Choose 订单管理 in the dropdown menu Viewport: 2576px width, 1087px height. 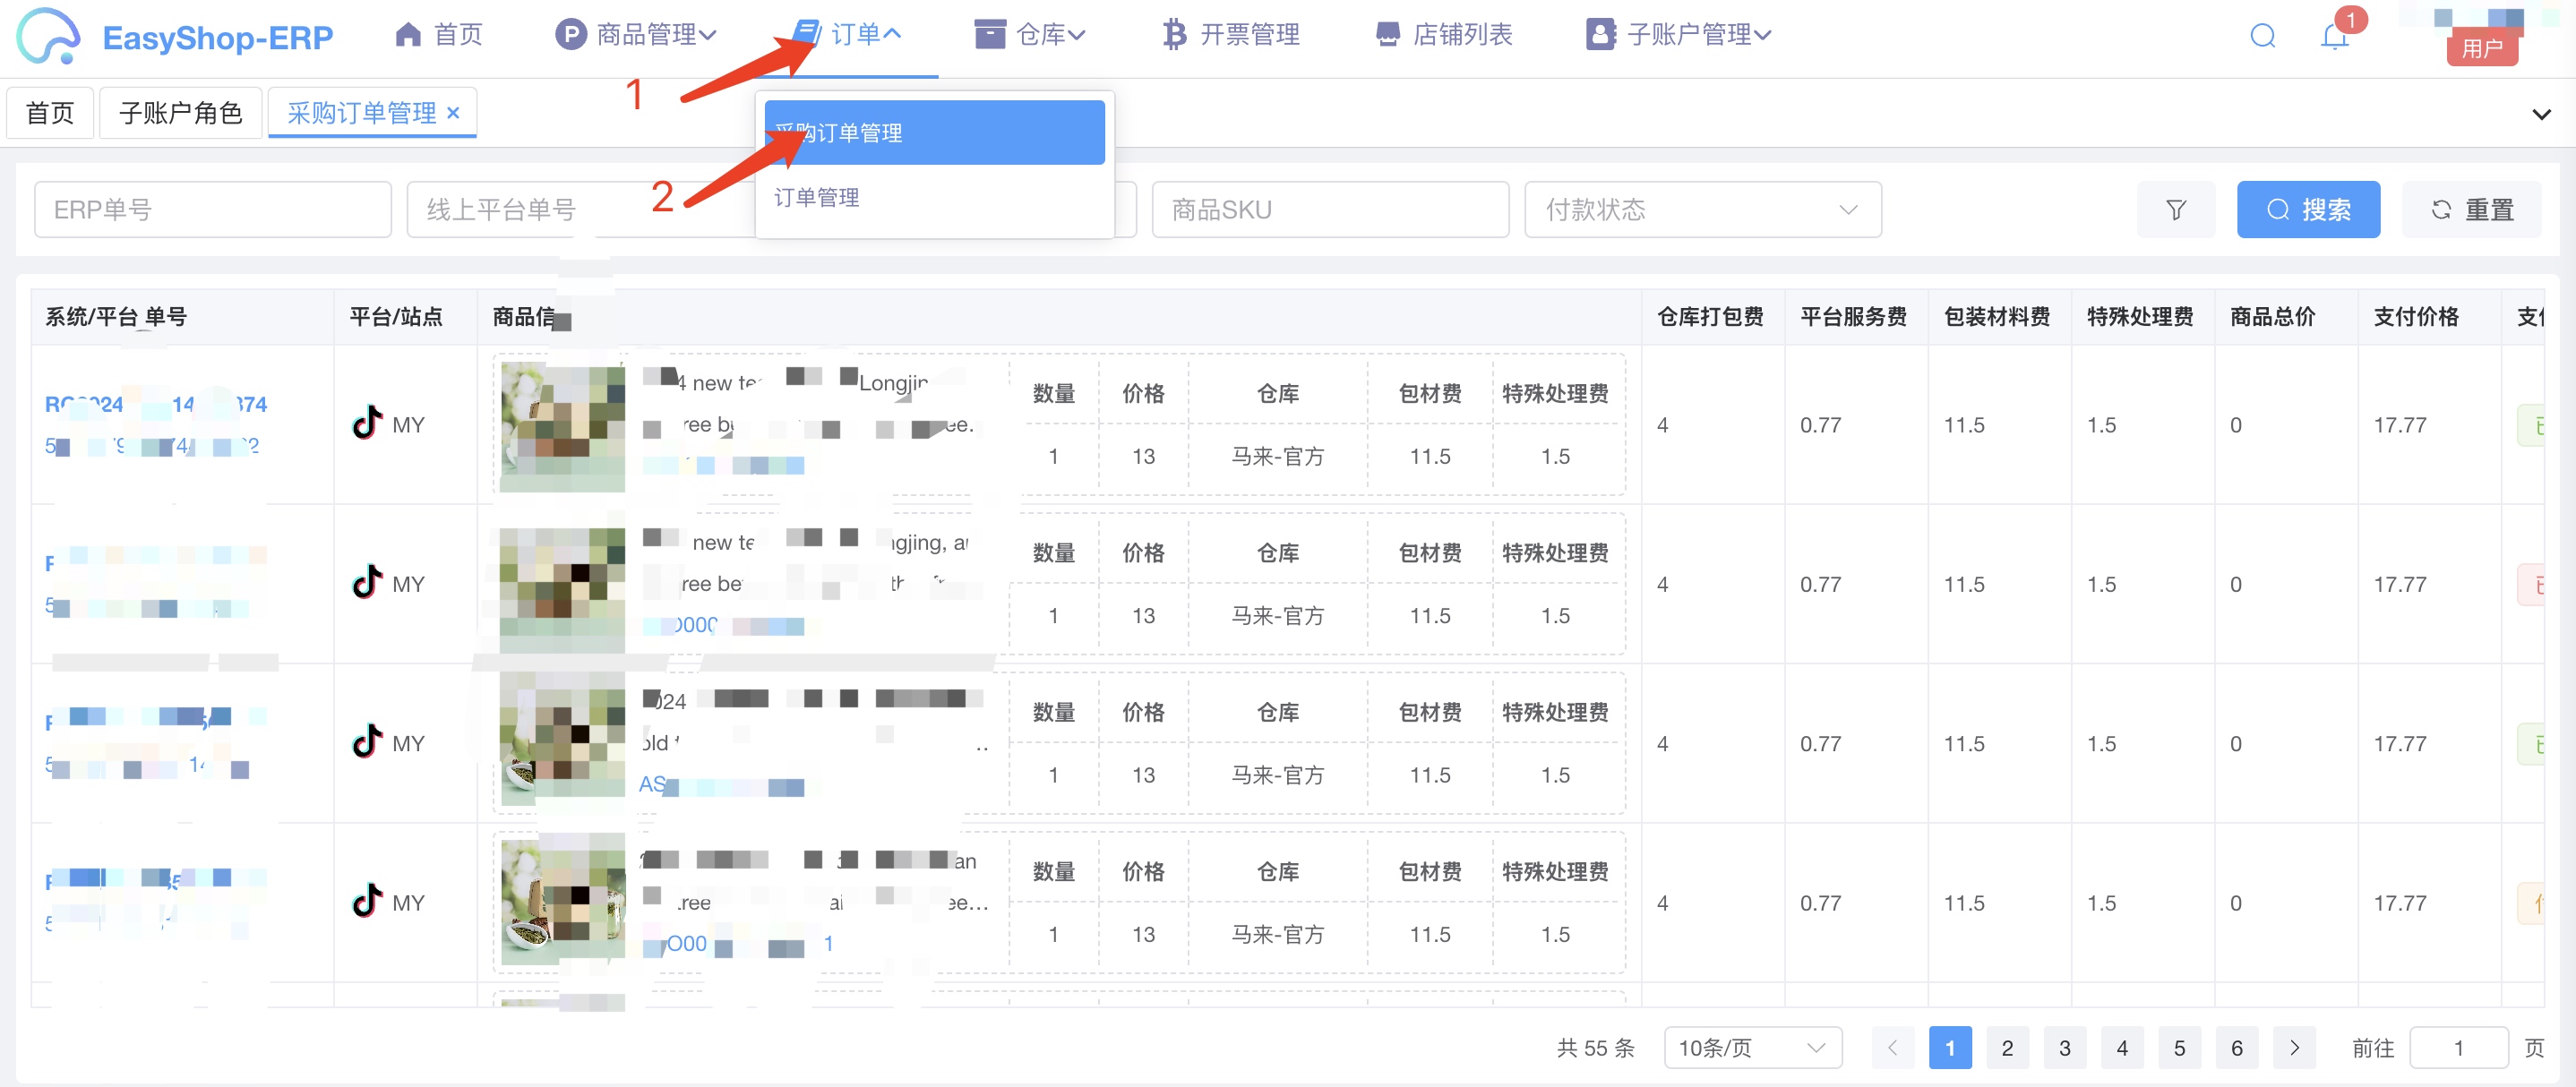click(x=934, y=197)
